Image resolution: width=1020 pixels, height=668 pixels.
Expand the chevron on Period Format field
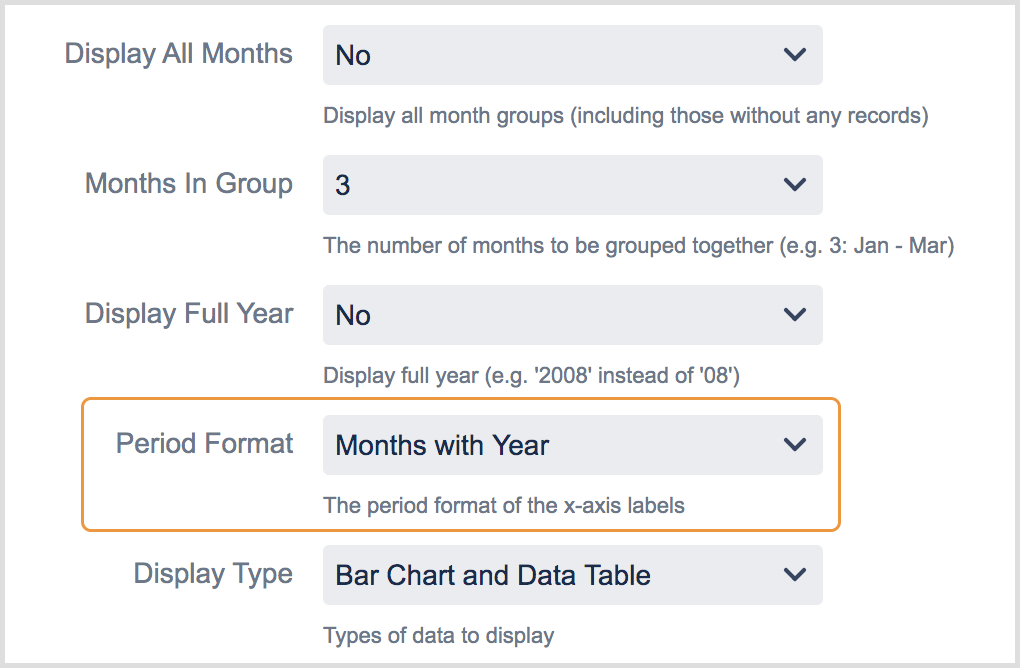point(795,445)
